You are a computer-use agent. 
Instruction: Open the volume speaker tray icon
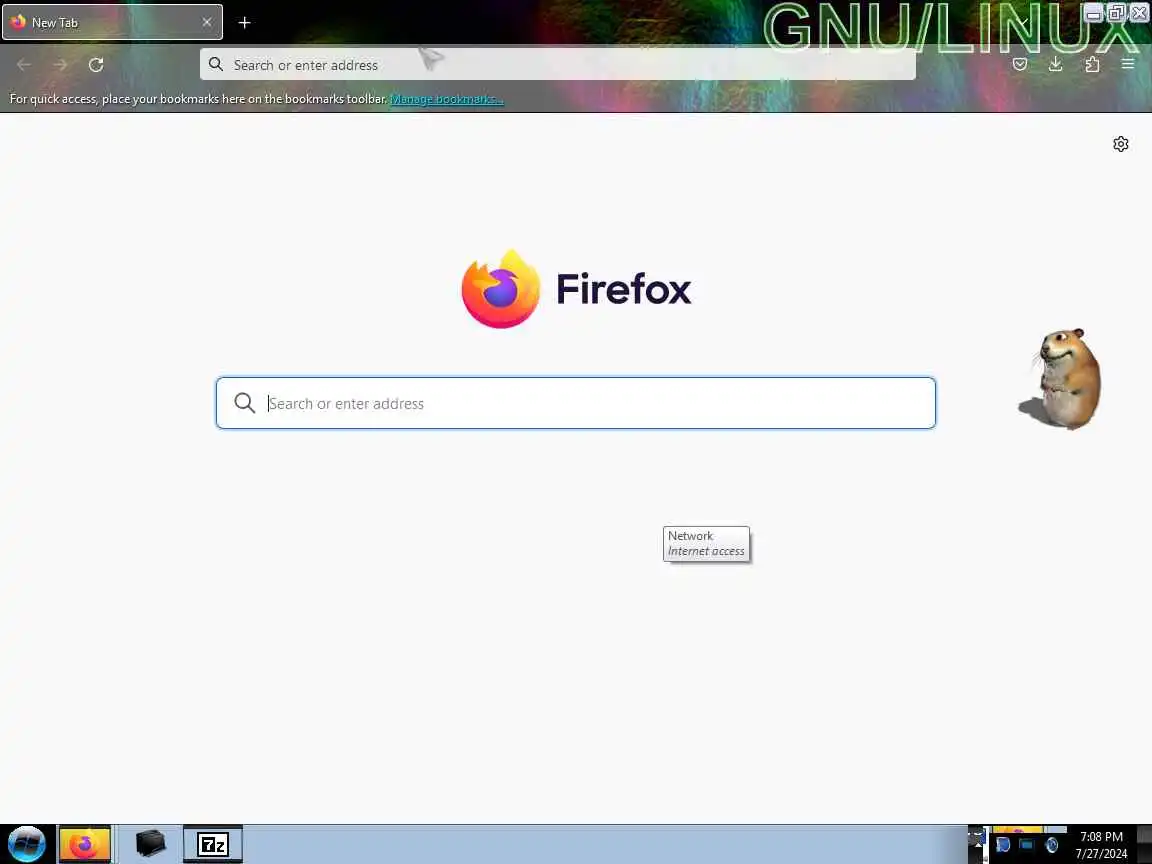(1051, 845)
